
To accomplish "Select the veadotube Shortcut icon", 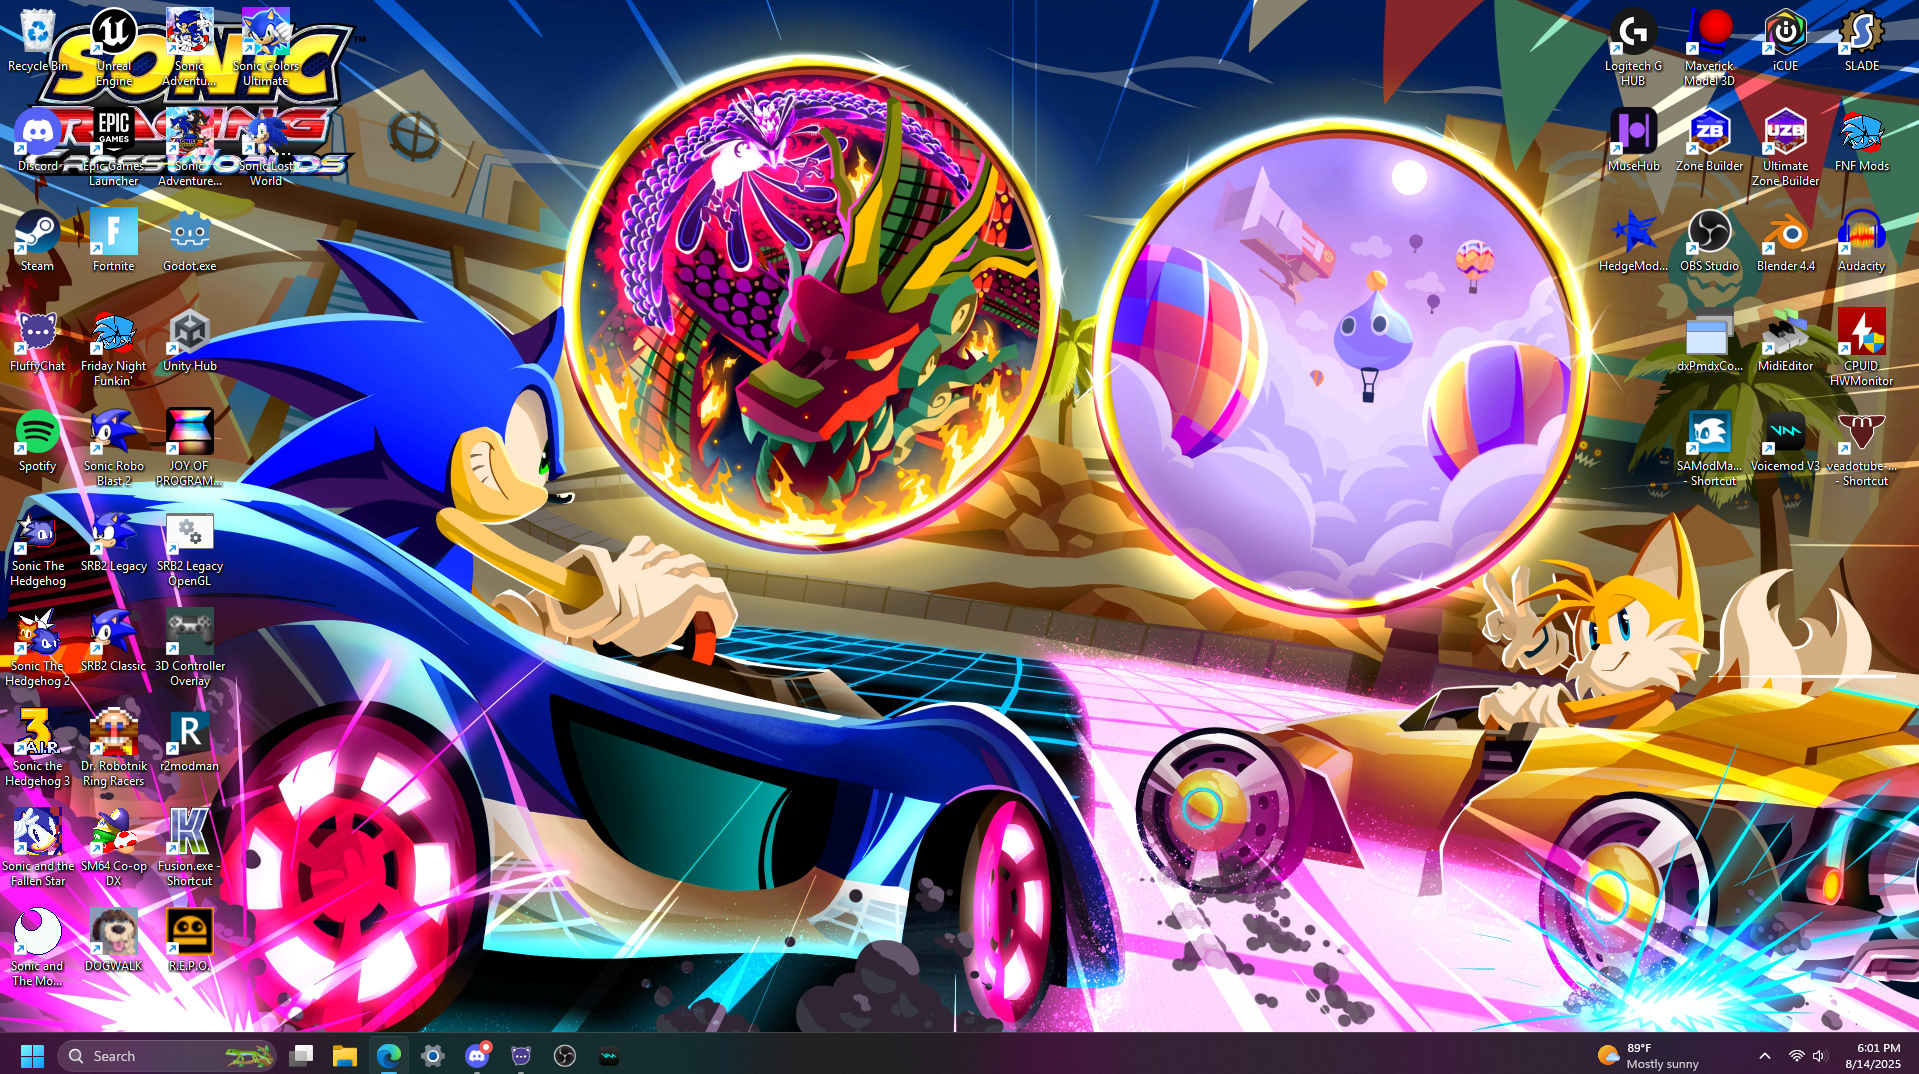I will 1862,448.
